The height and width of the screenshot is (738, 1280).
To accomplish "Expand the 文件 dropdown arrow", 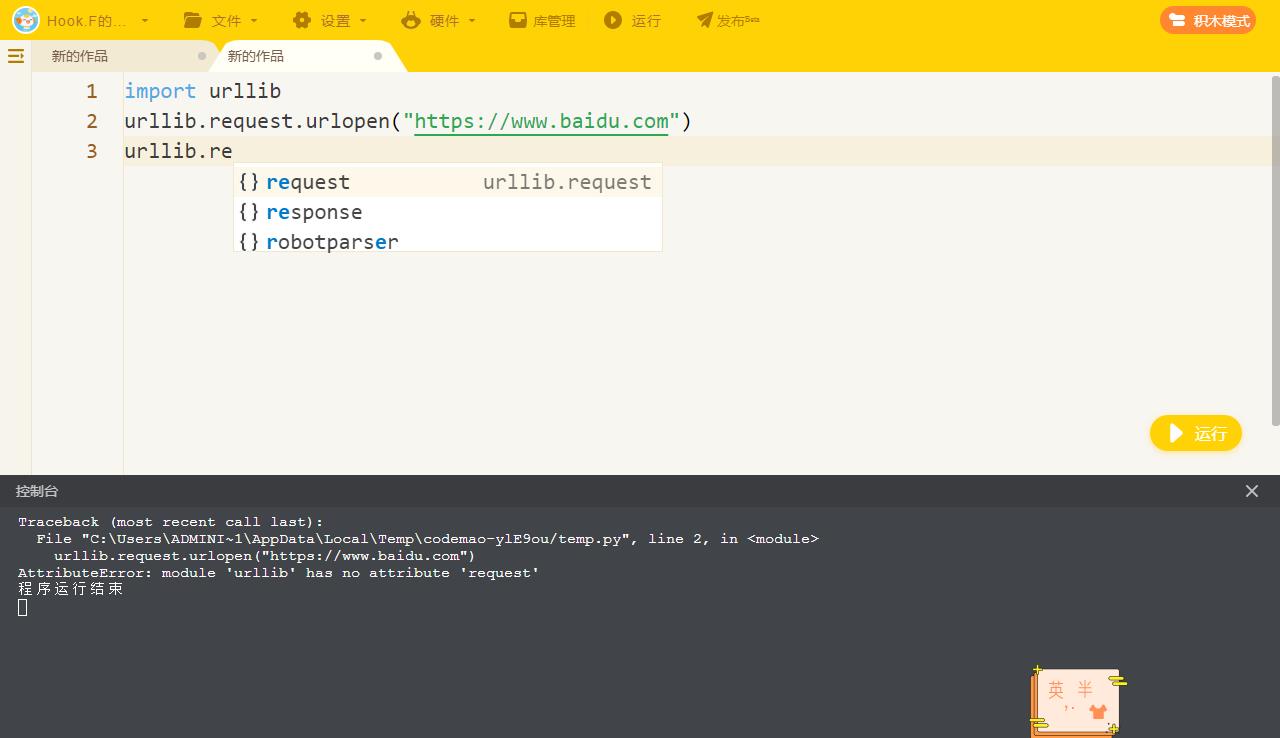I will point(254,21).
